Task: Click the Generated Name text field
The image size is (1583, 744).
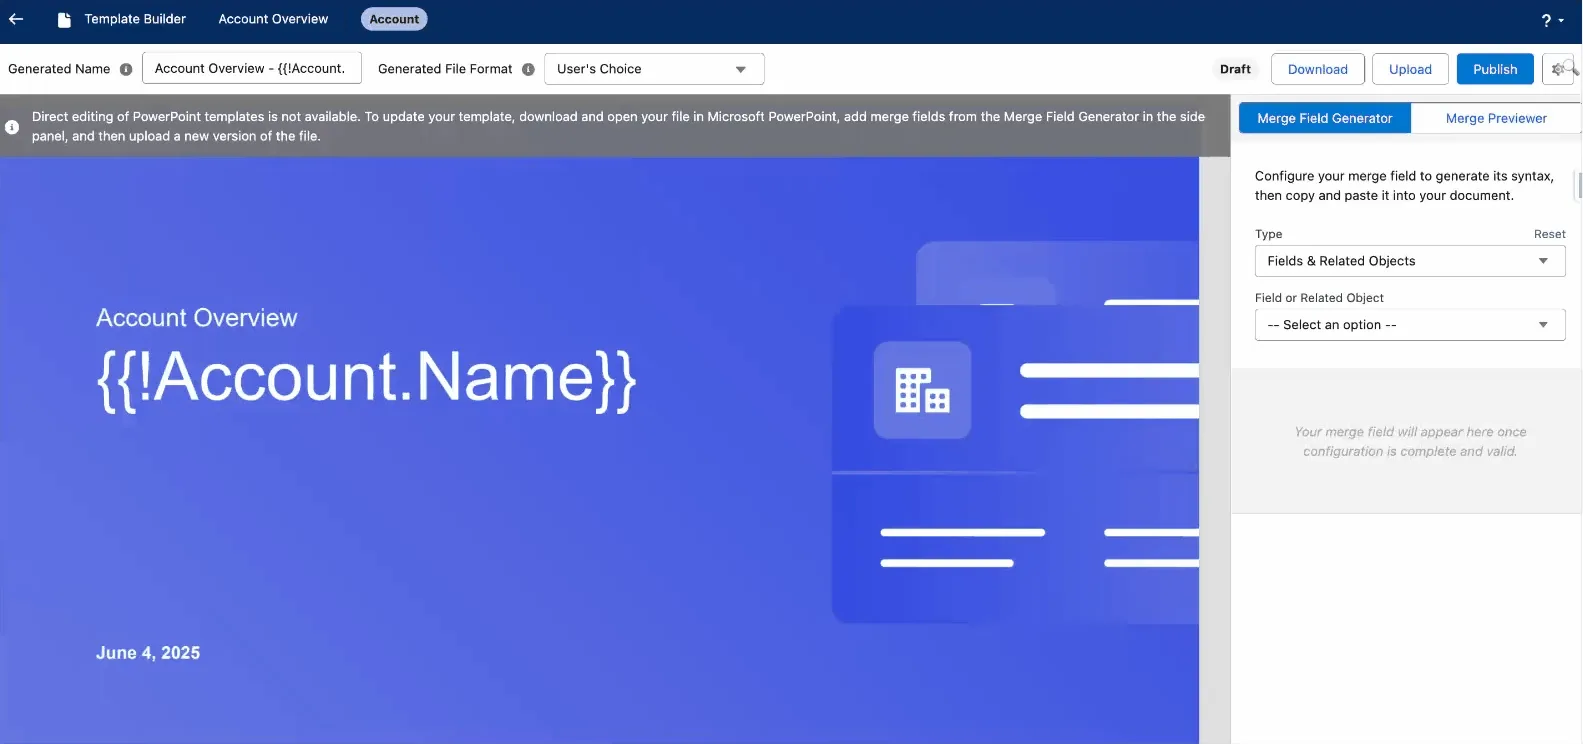Action: pyautogui.click(x=252, y=69)
